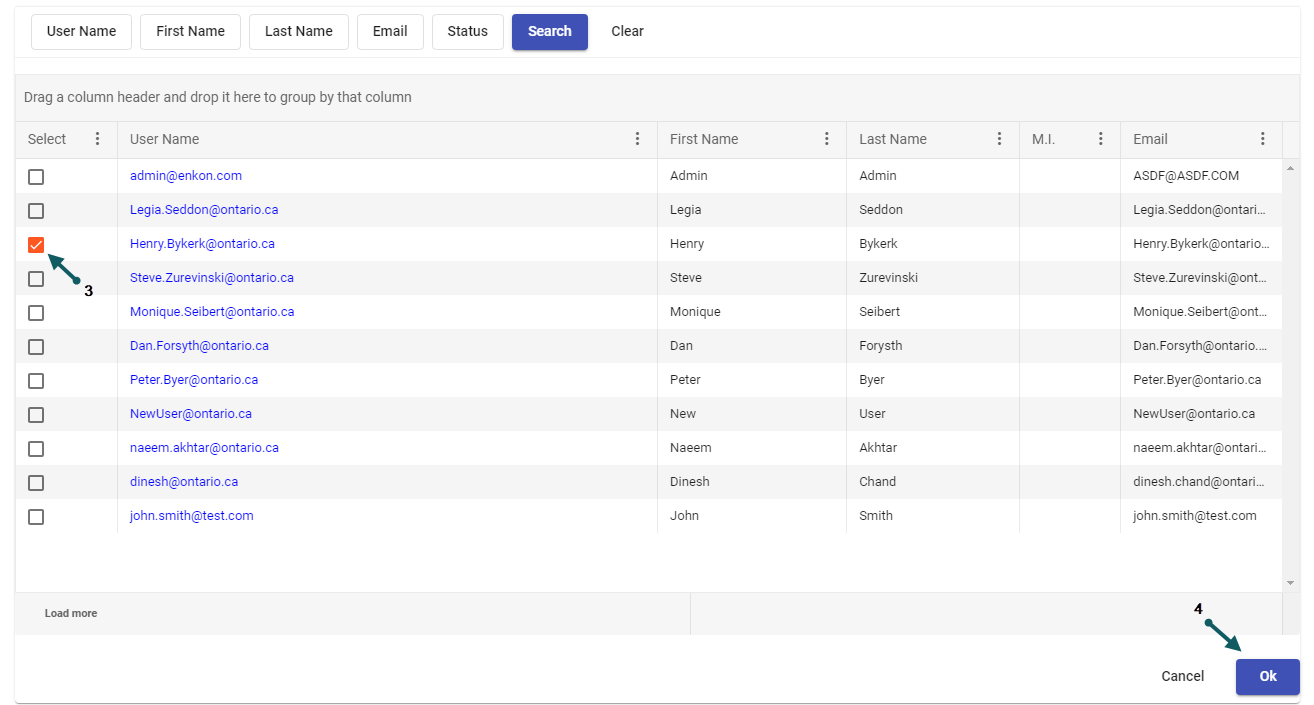Uncheck the Henry Bykerk row checkbox

36,245
